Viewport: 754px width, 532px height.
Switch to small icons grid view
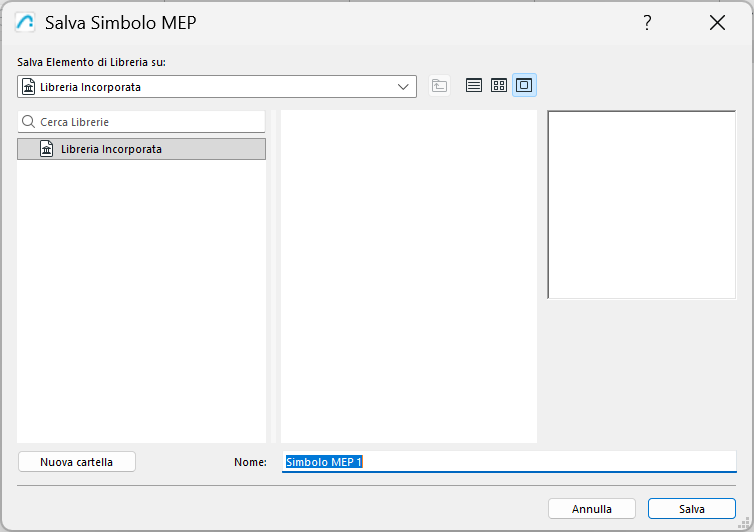(499, 86)
